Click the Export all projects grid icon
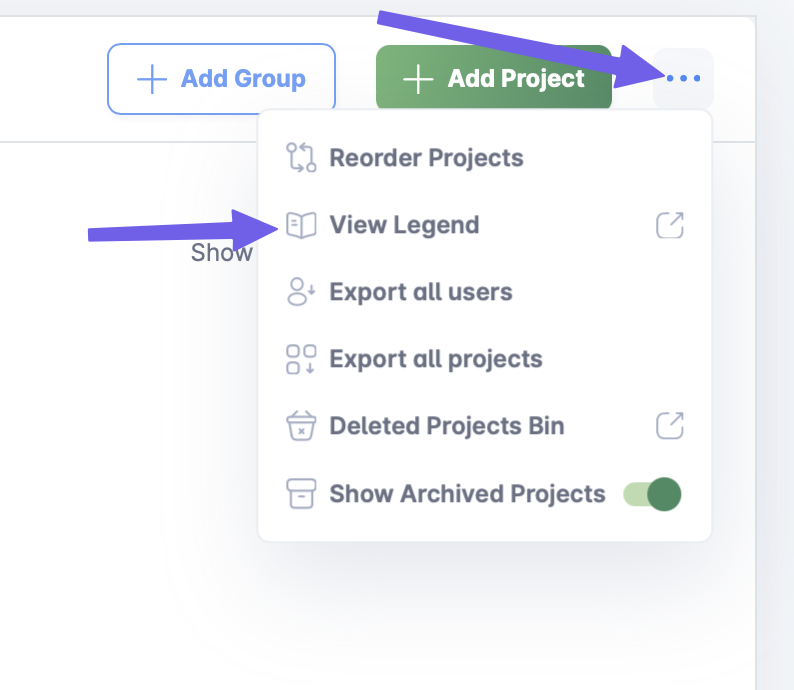This screenshot has height=690, width=794. tap(301, 359)
